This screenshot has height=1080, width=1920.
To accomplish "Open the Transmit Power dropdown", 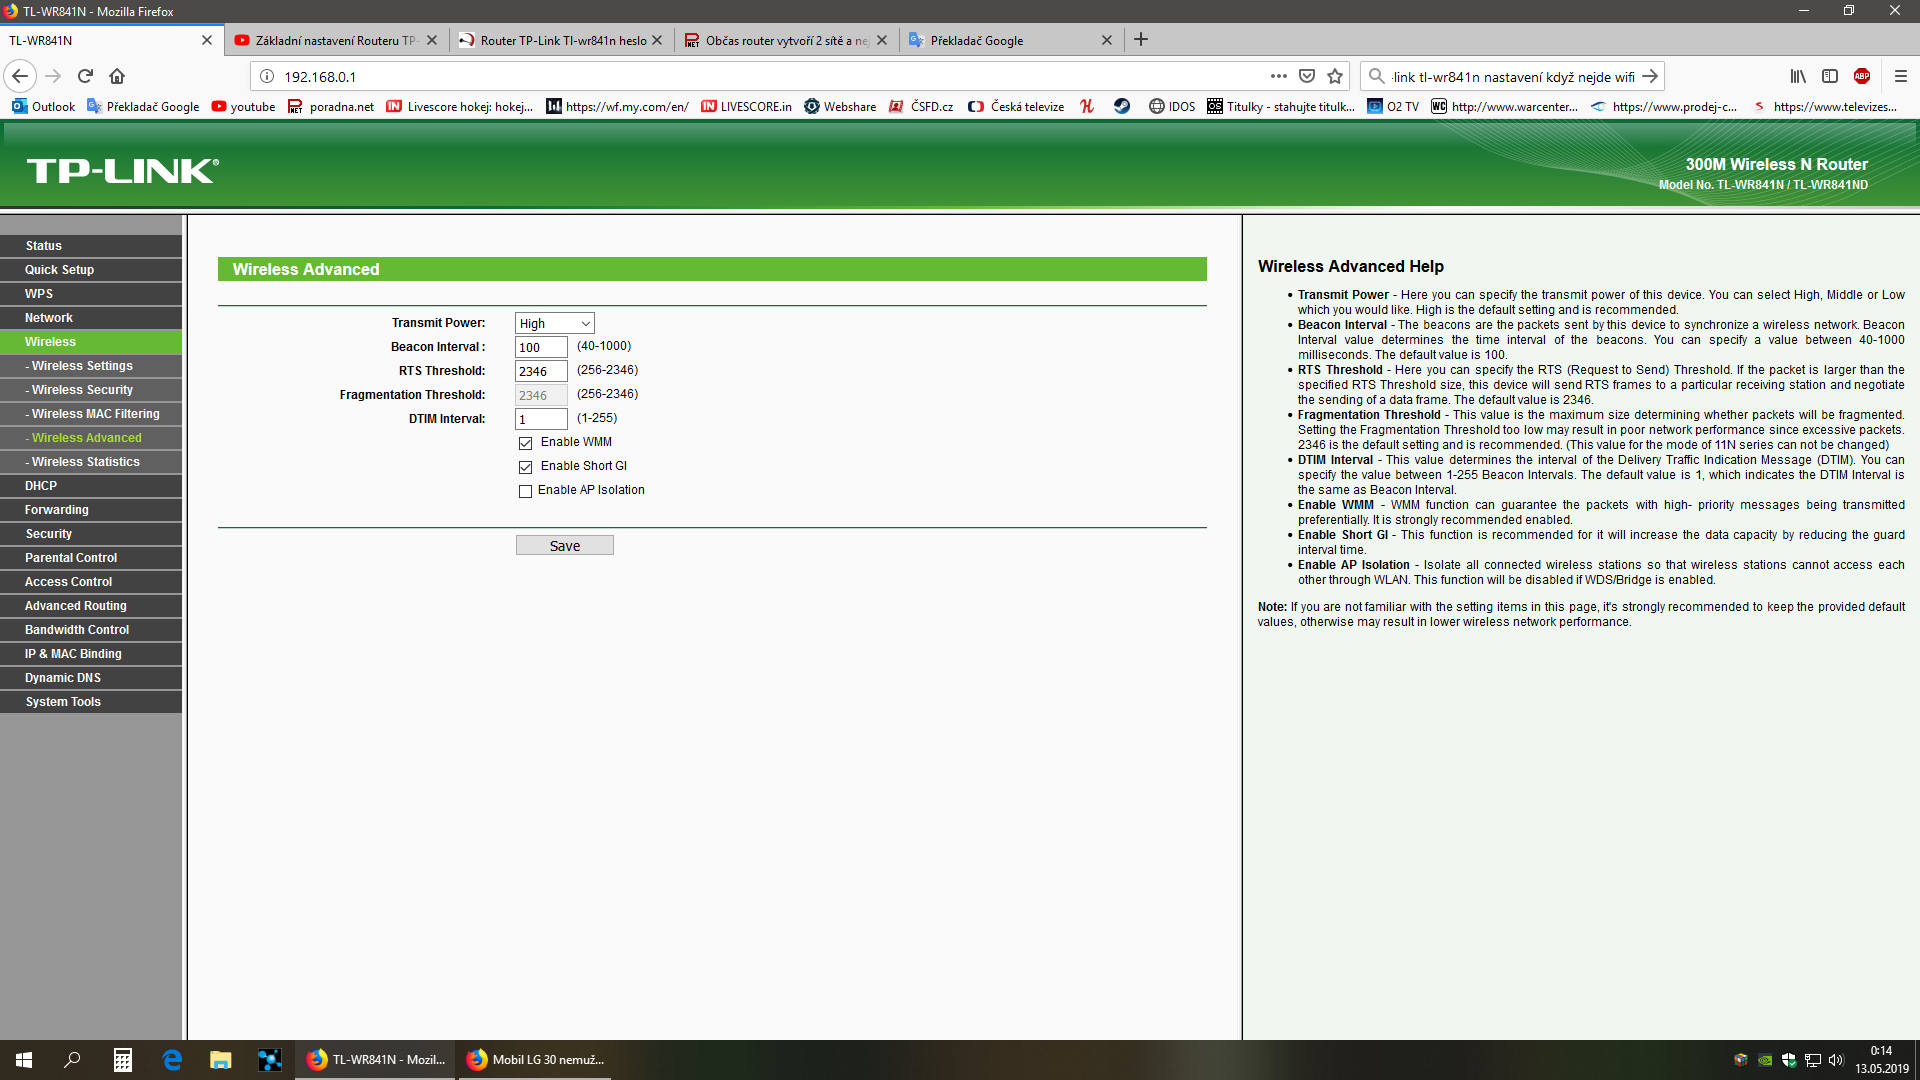I will point(554,323).
